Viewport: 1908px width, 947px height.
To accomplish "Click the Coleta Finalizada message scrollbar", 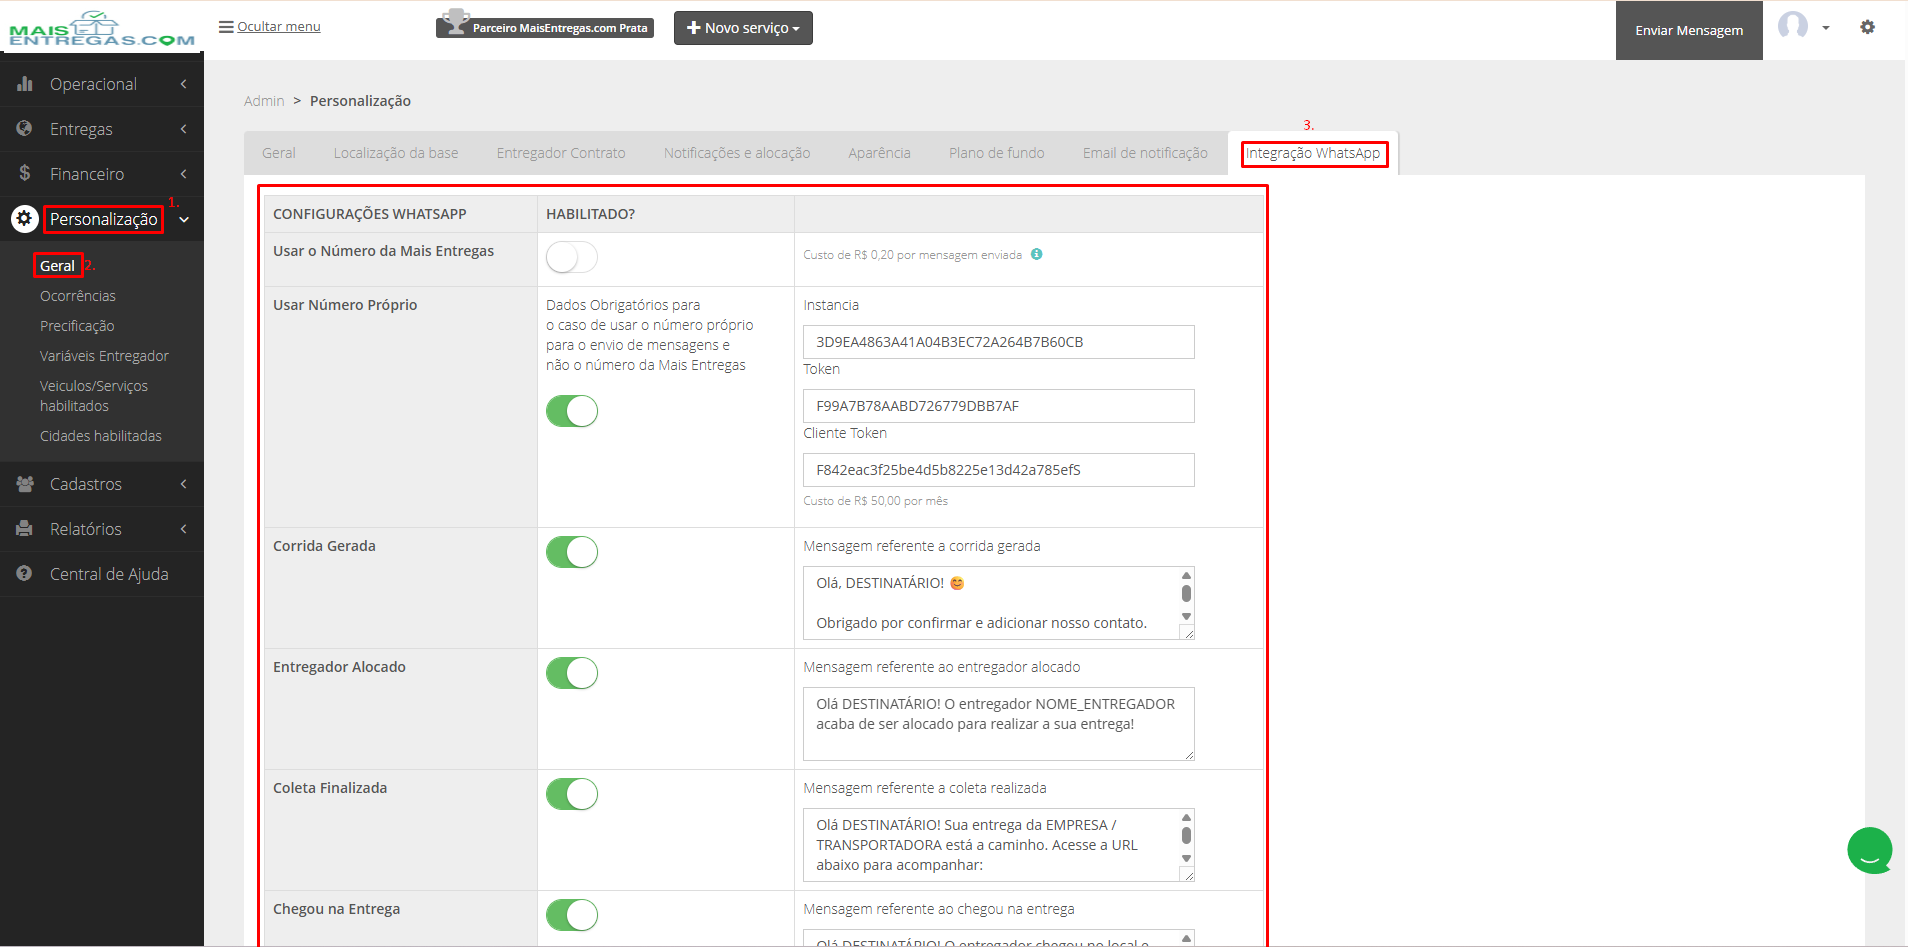I will pyautogui.click(x=1187, y=838).
